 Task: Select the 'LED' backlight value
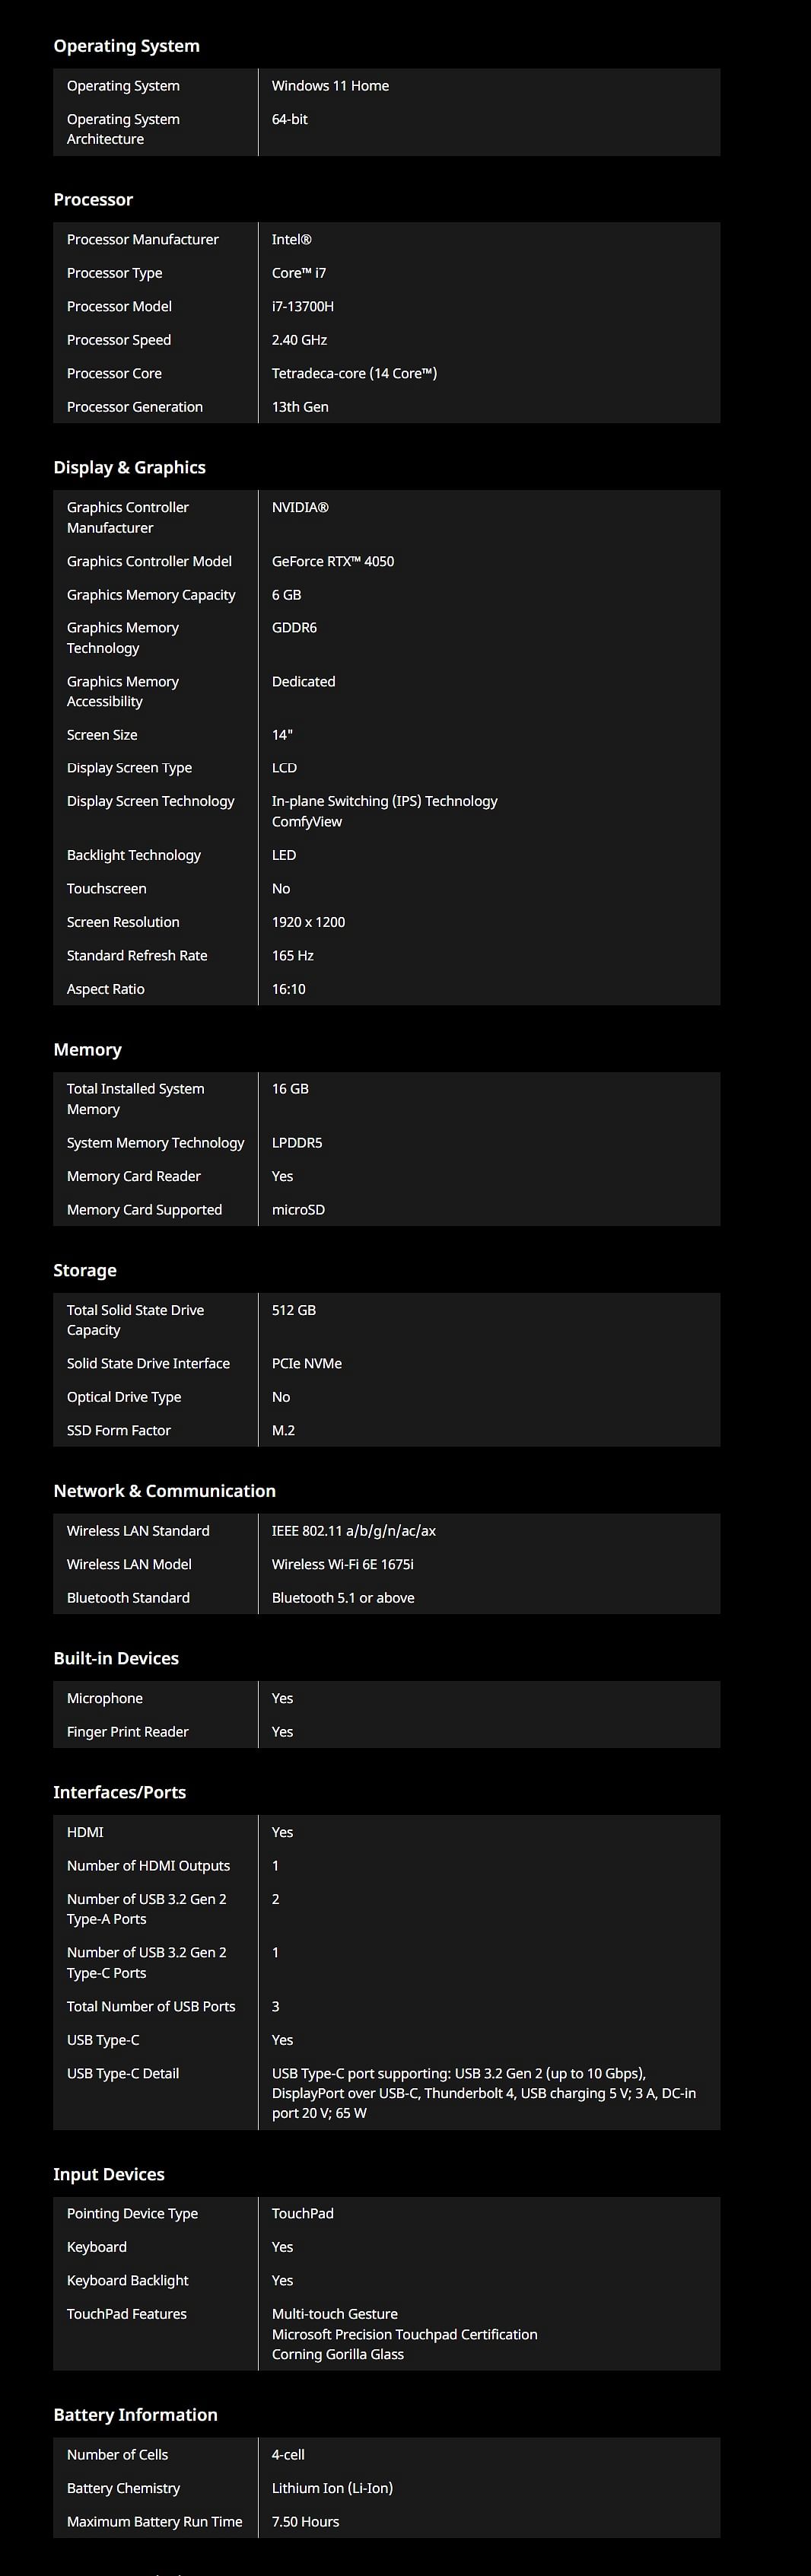[x=284, y=855]
